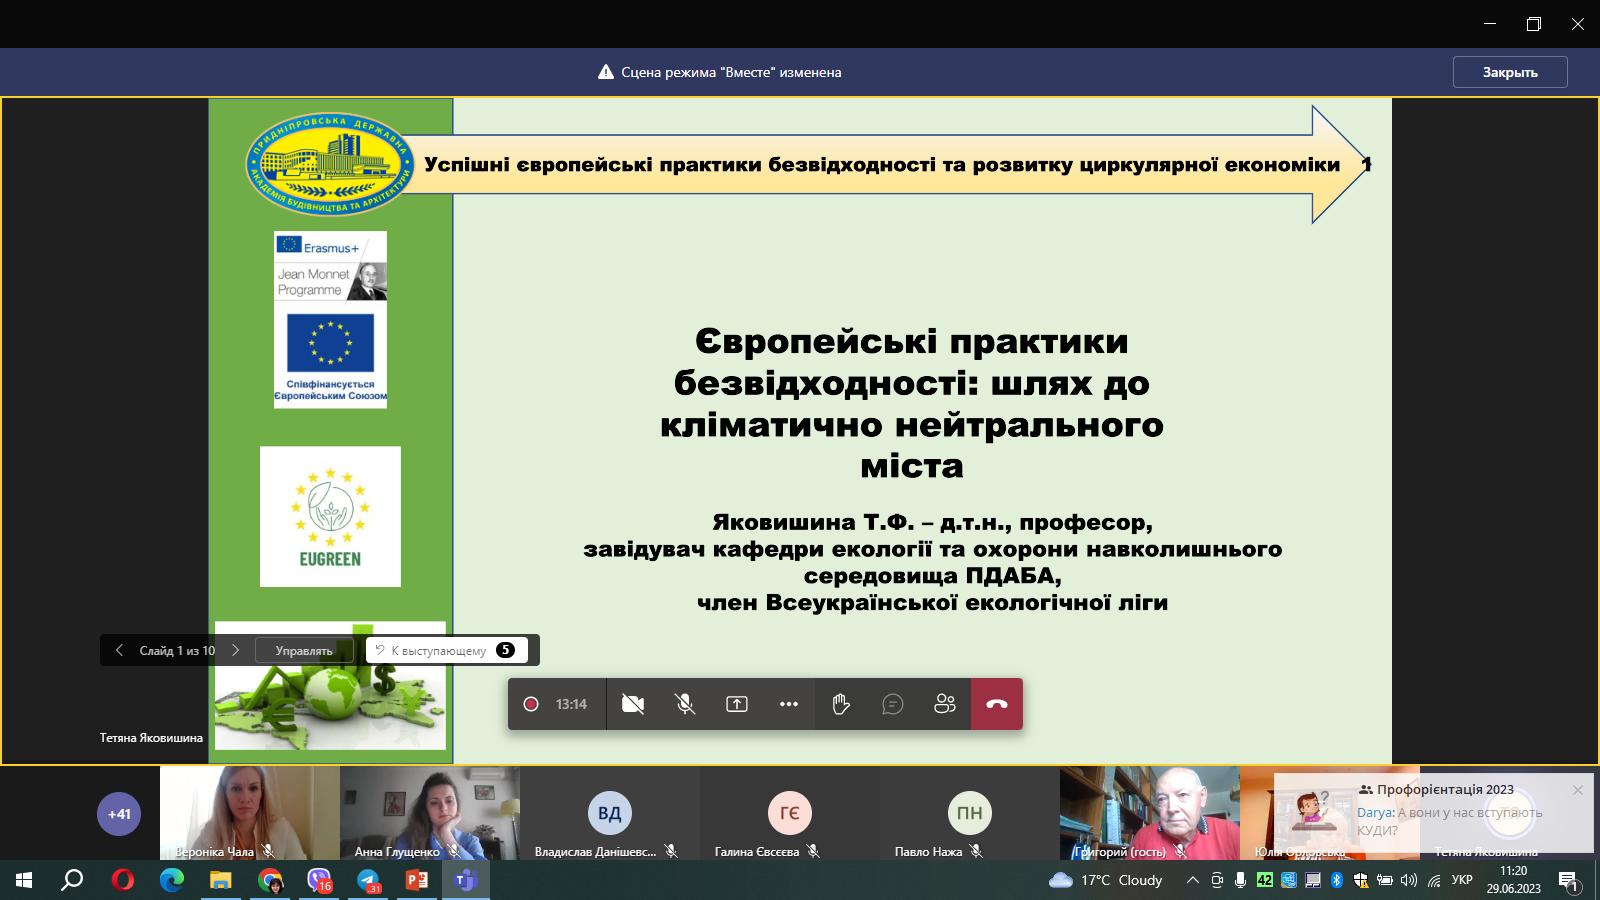
Task: Expand hidden system tray icons
Action: pyautogui.click(x=1190, y=882)
